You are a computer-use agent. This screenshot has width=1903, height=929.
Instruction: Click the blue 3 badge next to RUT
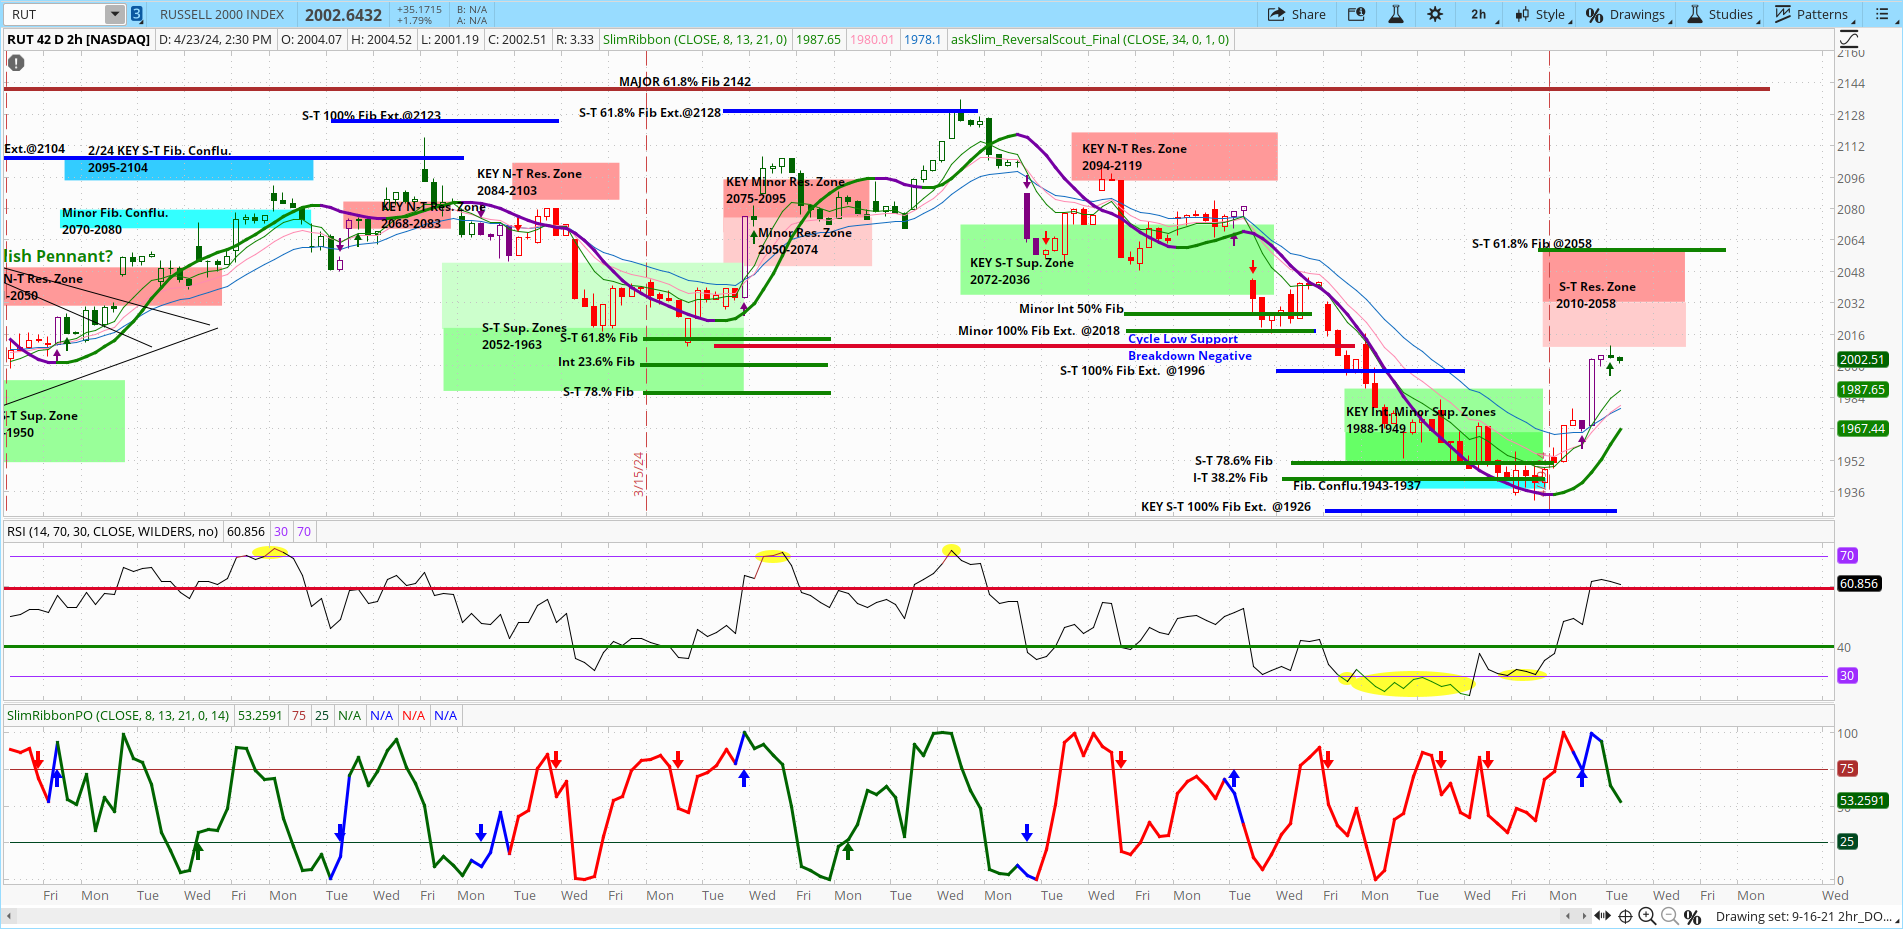[135, 14]
